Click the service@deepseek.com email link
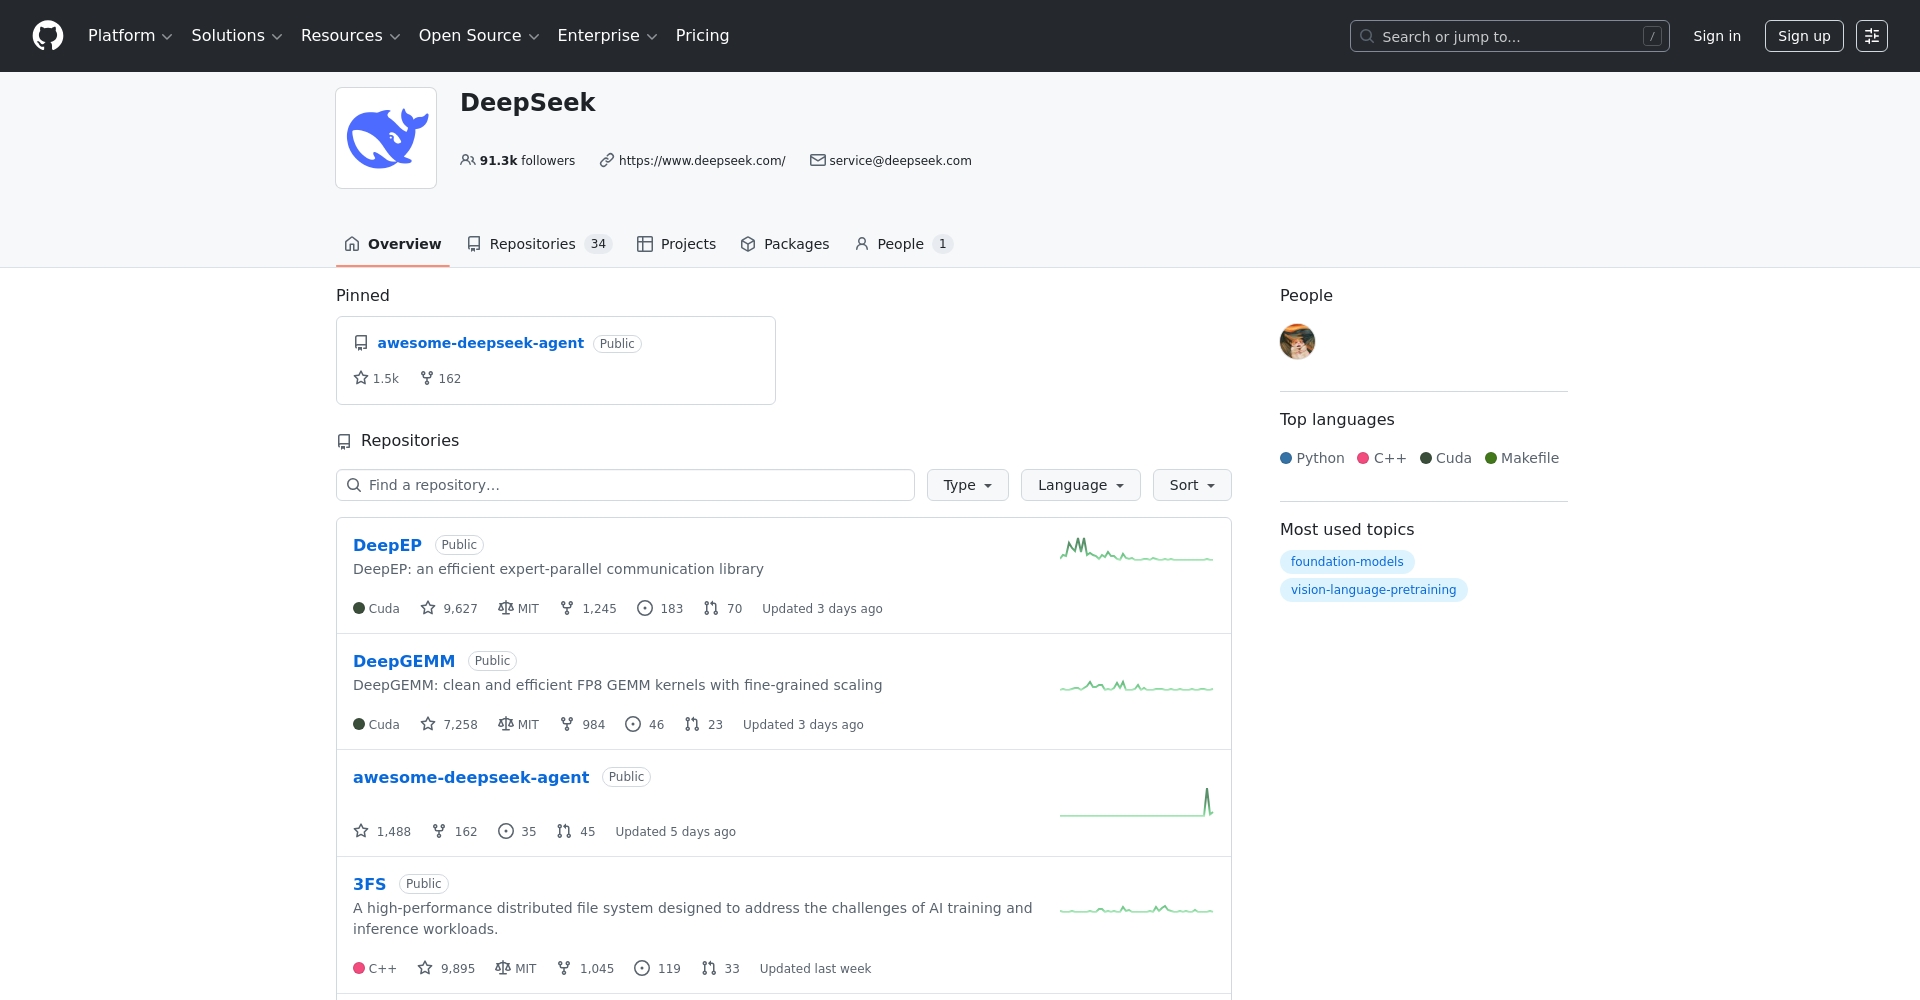The width and height of the screenshot is (1920, 1000). click(x=900, y=160)
